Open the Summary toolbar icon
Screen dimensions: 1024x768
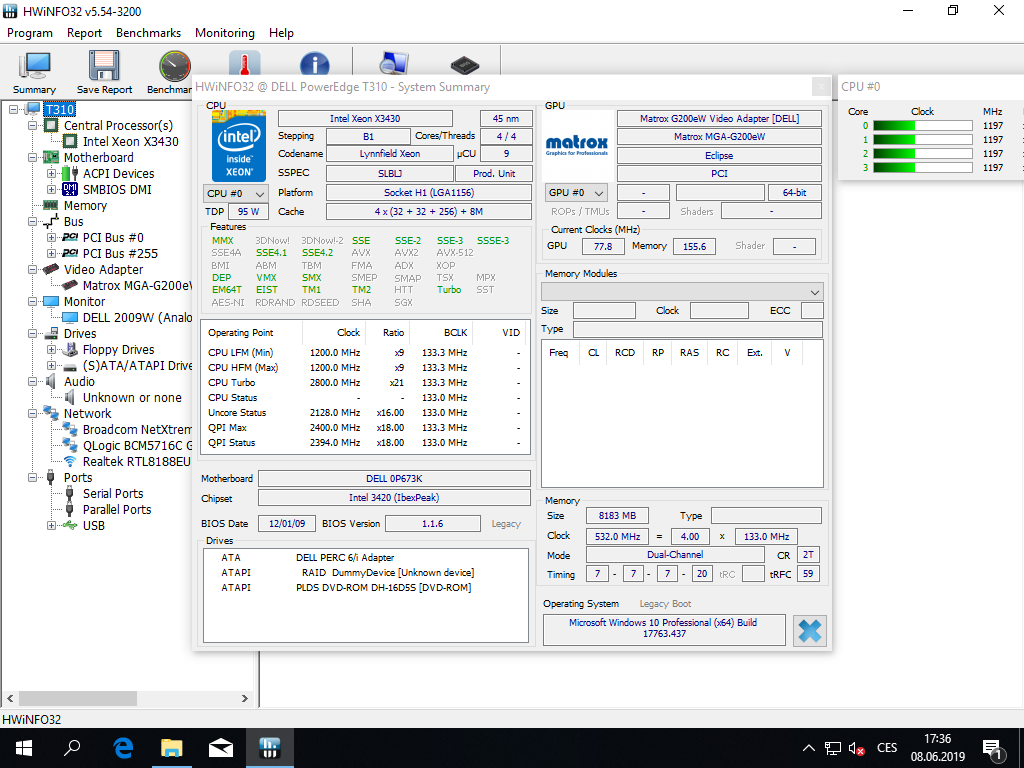click(x=35, y=68)
